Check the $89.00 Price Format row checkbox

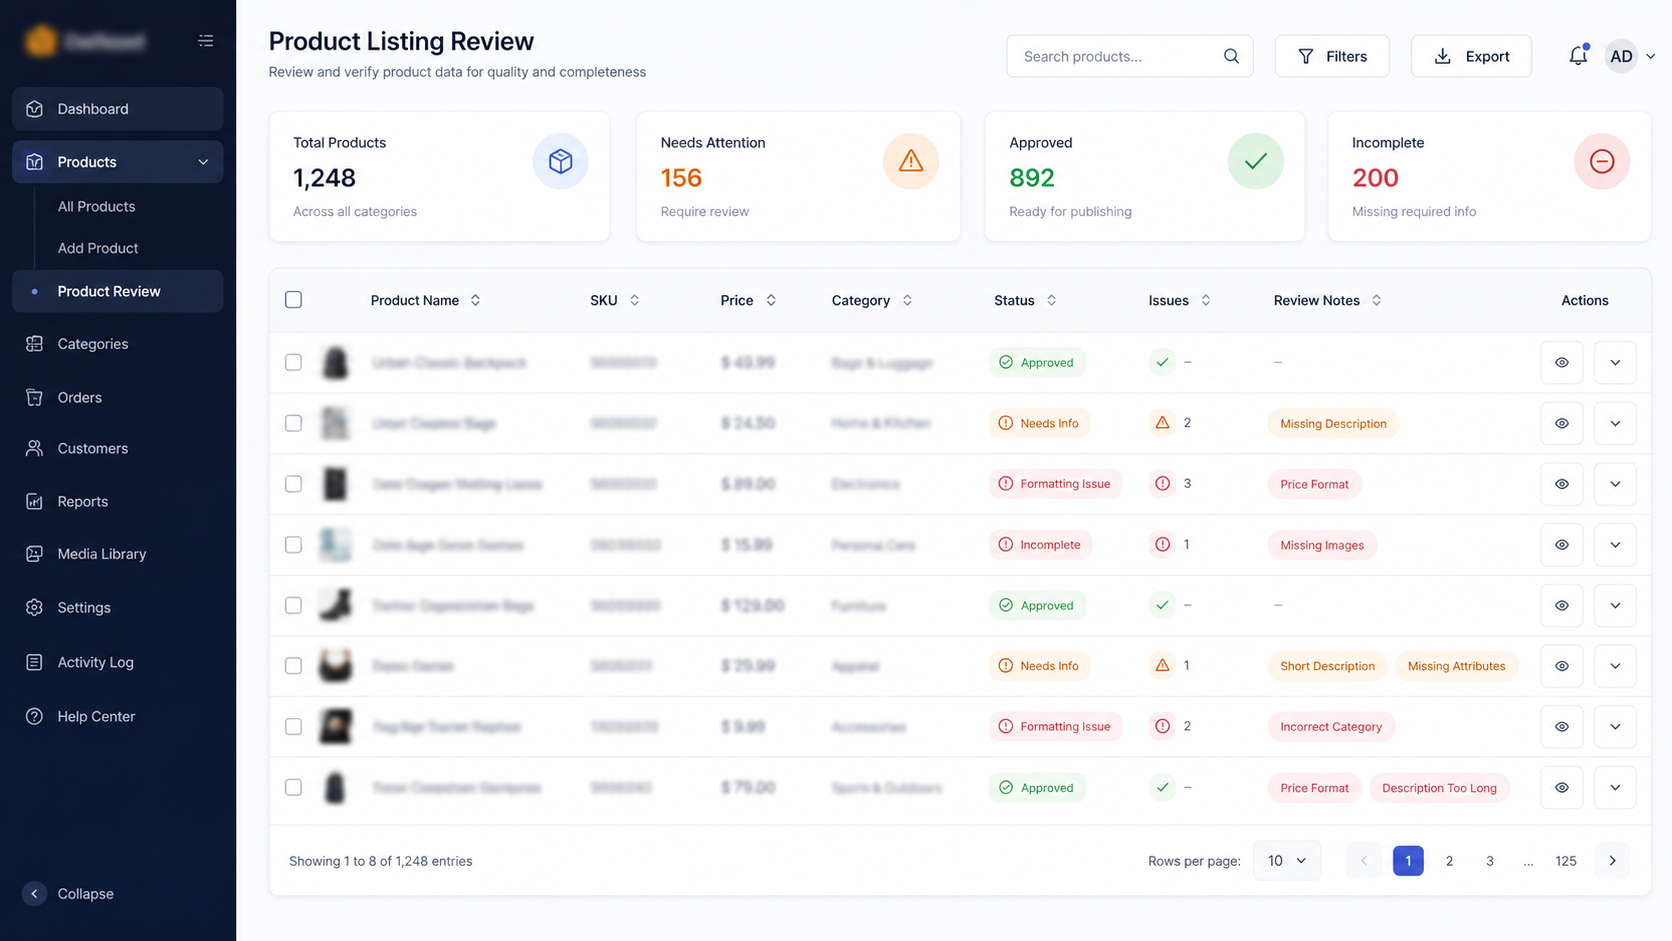coord(293,484)
